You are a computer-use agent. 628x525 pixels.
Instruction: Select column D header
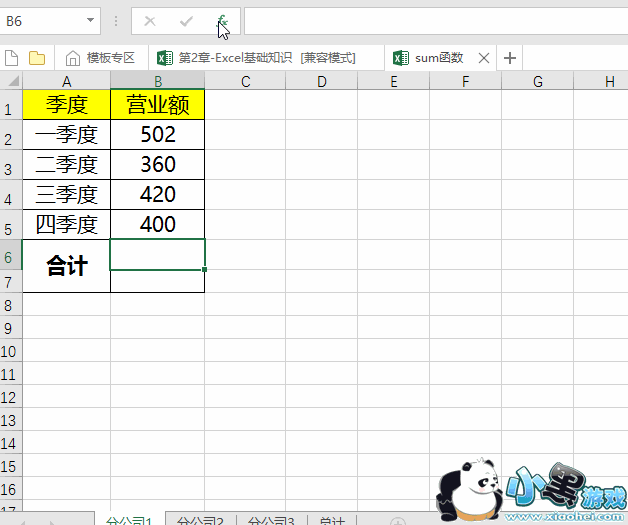pos(322,82)
